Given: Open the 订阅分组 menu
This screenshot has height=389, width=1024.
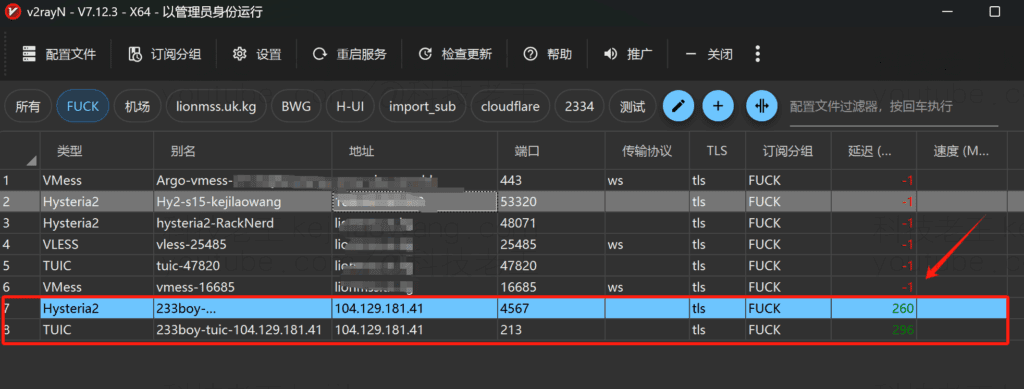Looking at the screenshot, I should click(165, 54).
